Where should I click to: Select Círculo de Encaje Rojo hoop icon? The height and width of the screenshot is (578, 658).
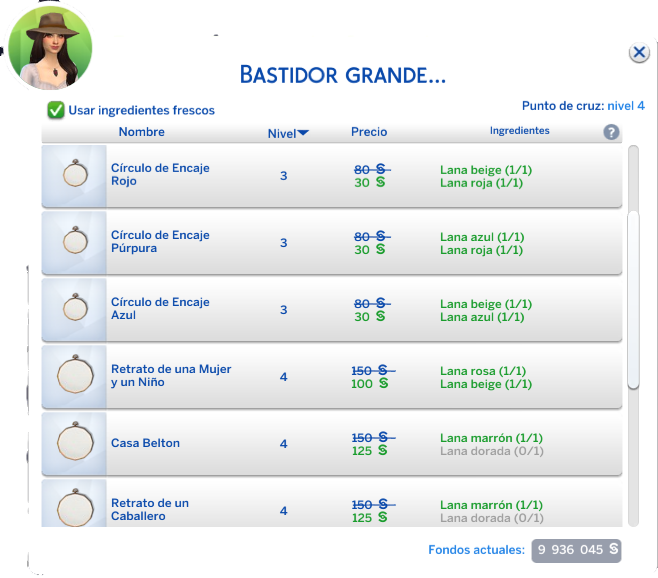pos(75,173)
